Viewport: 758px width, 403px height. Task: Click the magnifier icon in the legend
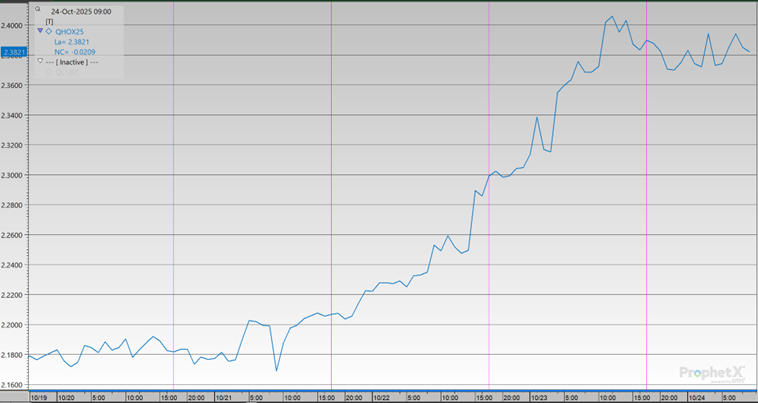[x=40, y=10]
